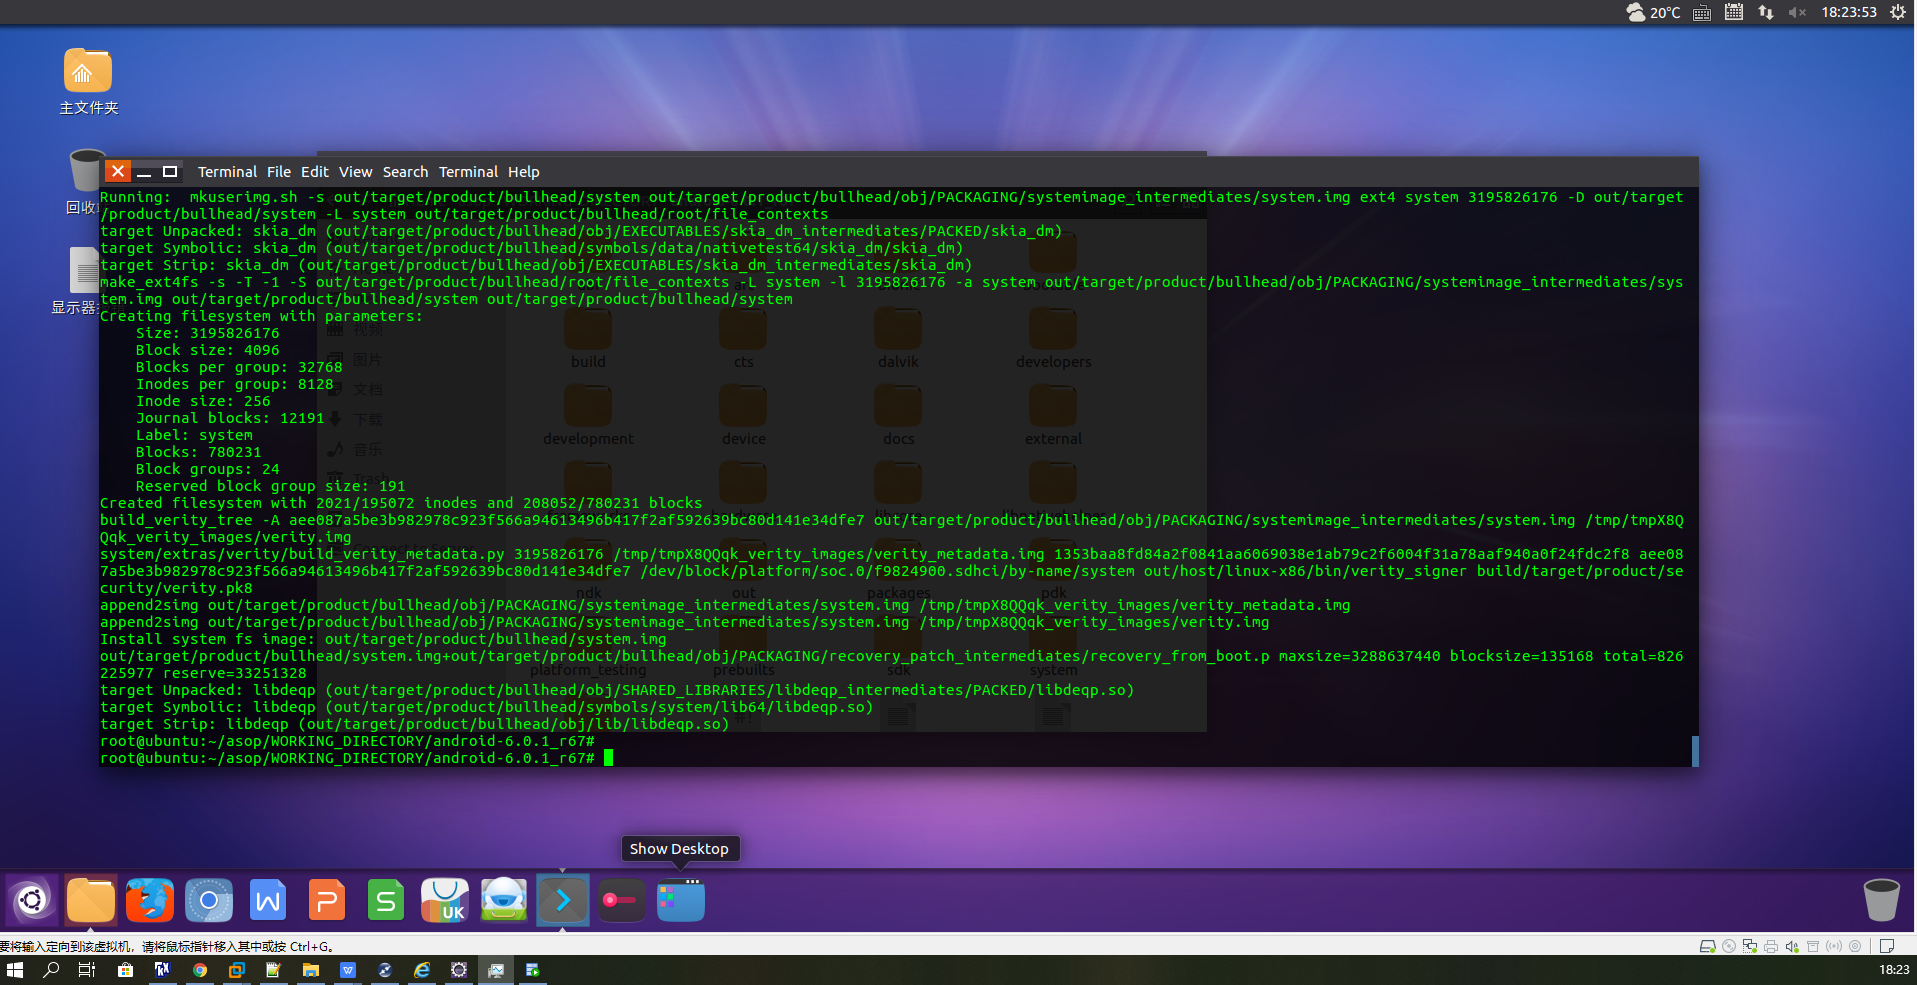Image resolution: width=1917 pixels, height=985 pixels.
Task: Click the VMware network adapter status icon
Action: [1750, 946]
